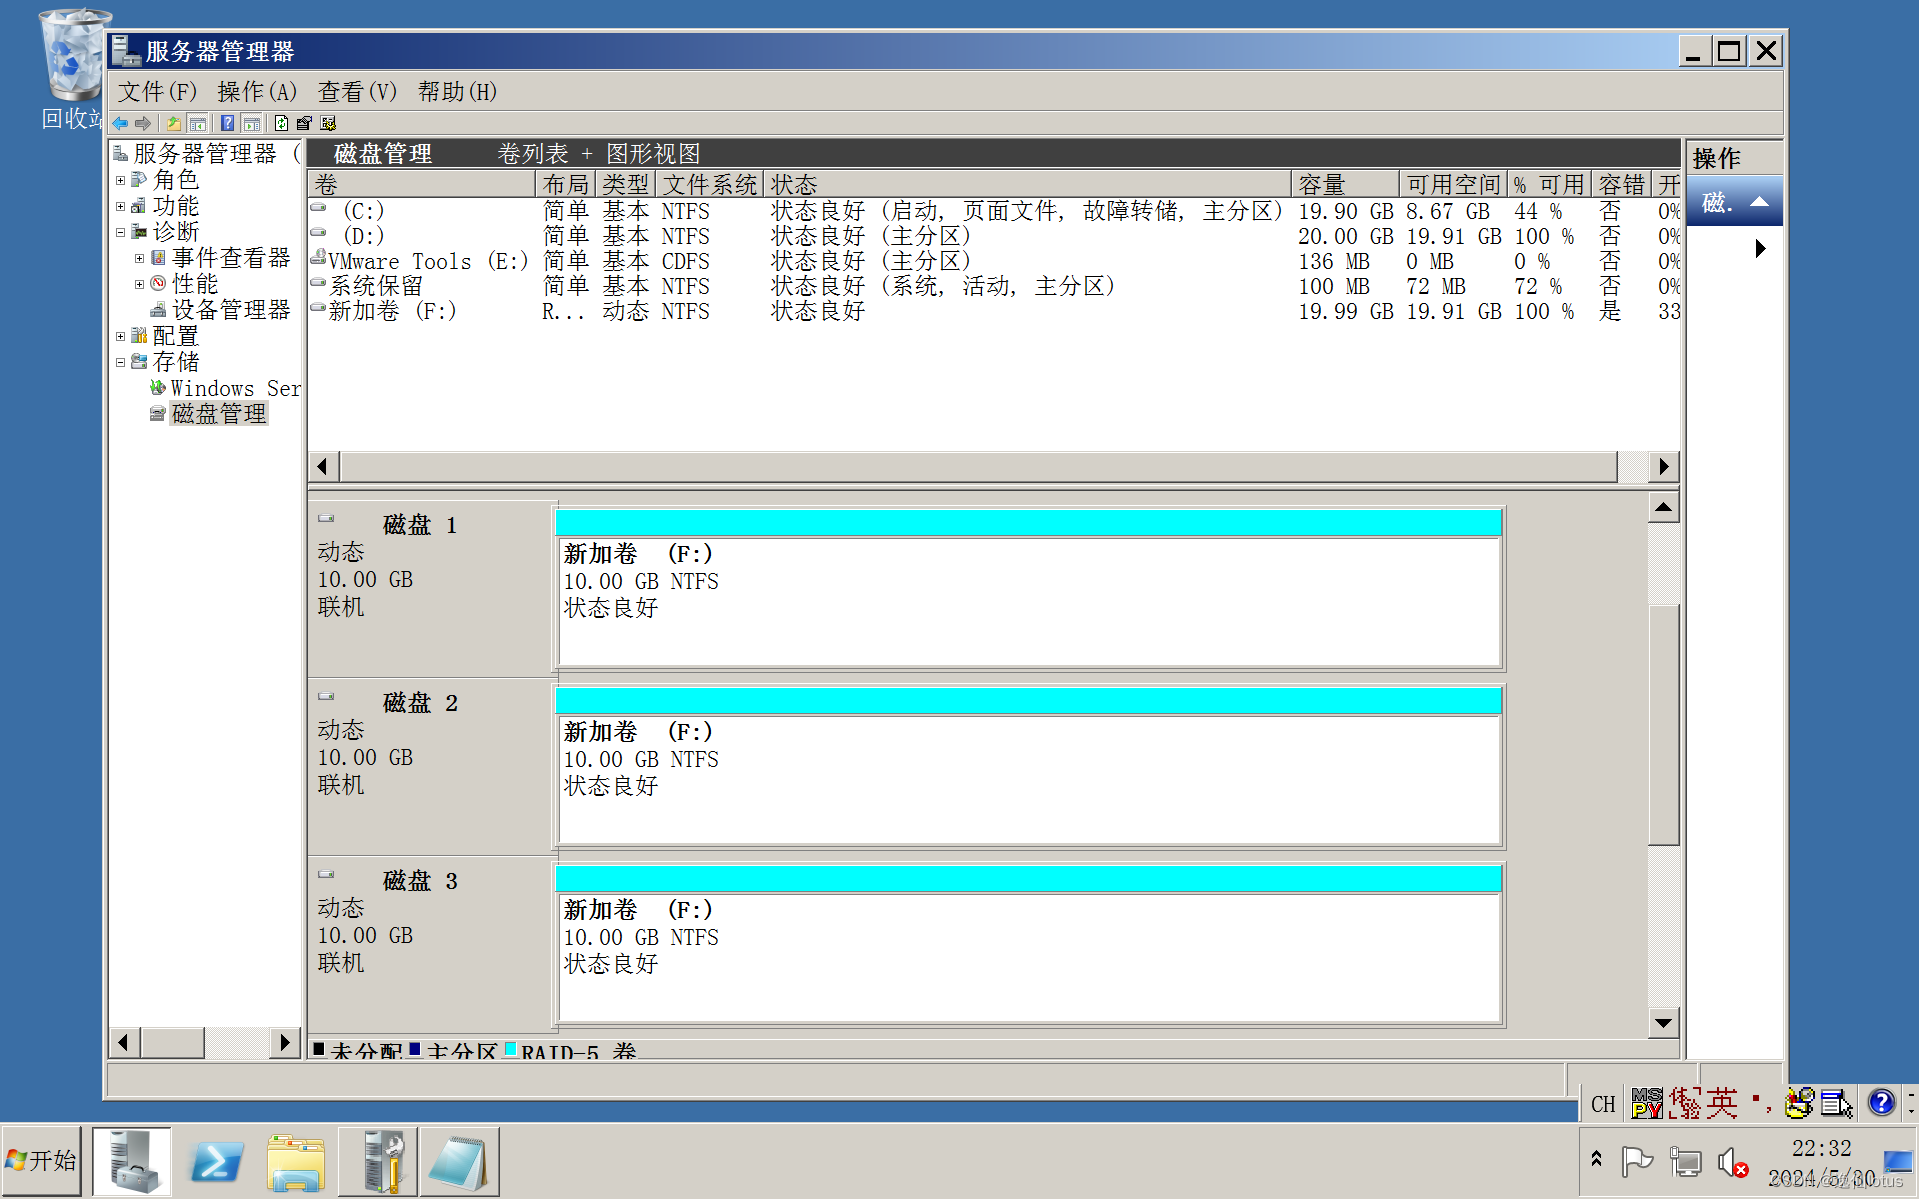Expand the 配置 tree node
The image size is (1919, 1199).
(x=121, y=337)
